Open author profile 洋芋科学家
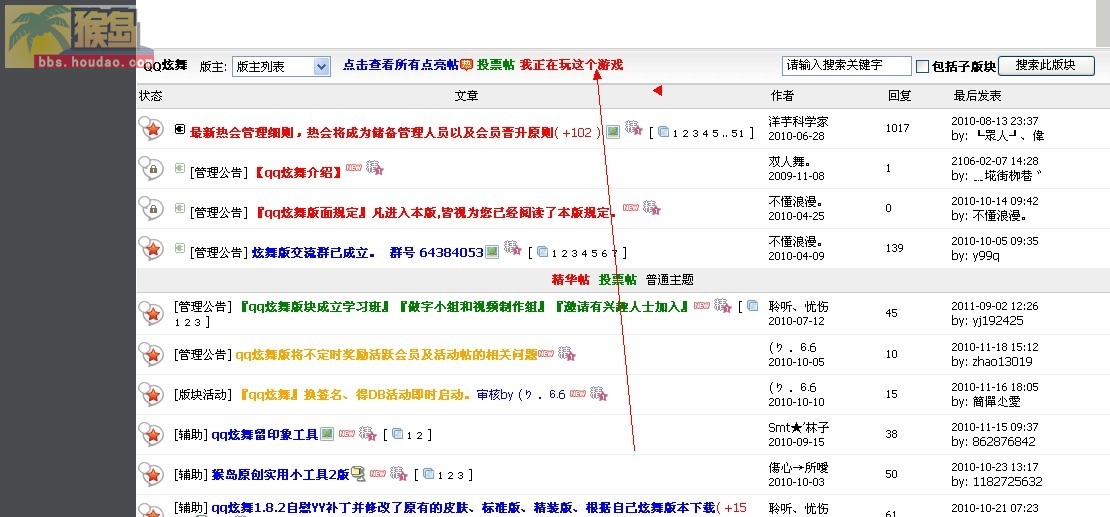Screen dimensions: 1110x517 point(798,122)
